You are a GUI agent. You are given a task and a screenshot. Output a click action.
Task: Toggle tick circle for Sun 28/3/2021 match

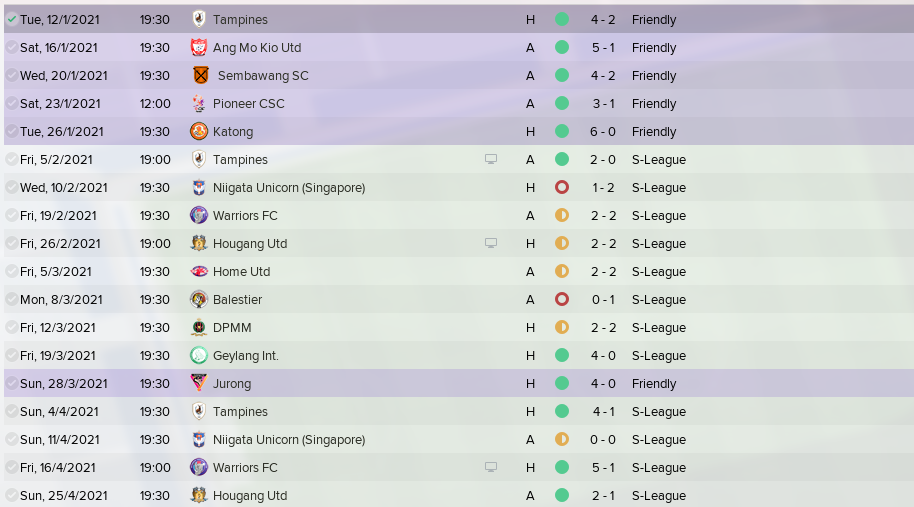12,383
